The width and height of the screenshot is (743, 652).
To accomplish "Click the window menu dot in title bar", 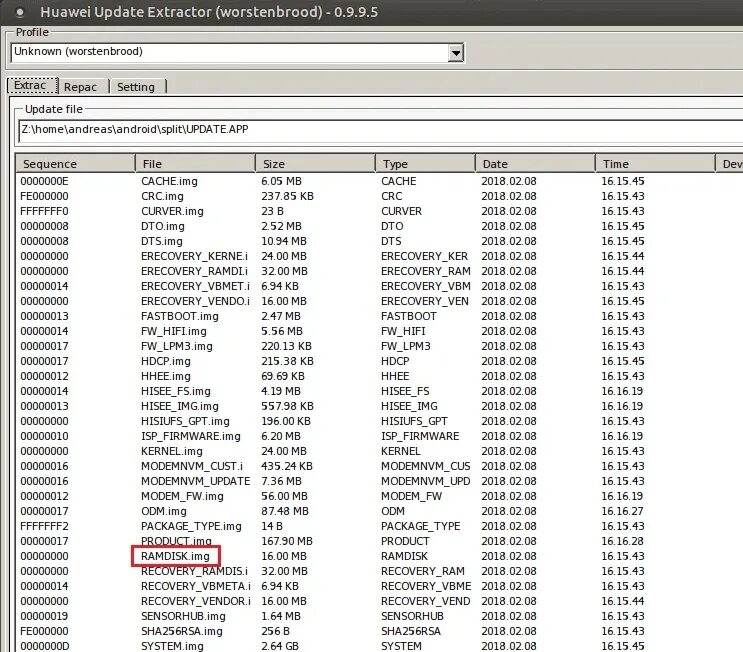I will (x=20, y=12).
